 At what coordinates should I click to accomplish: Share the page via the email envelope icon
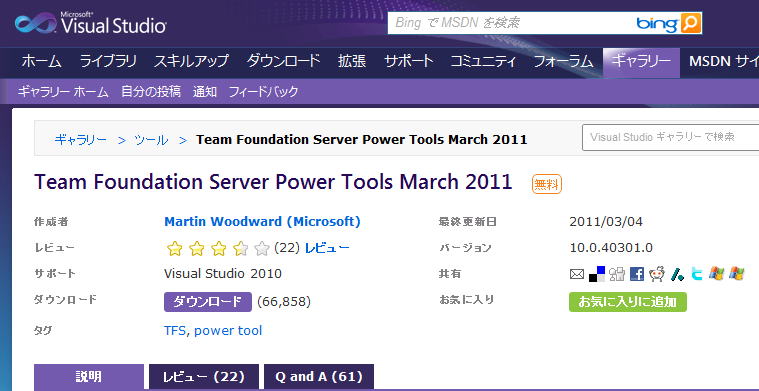coord(577,274)
